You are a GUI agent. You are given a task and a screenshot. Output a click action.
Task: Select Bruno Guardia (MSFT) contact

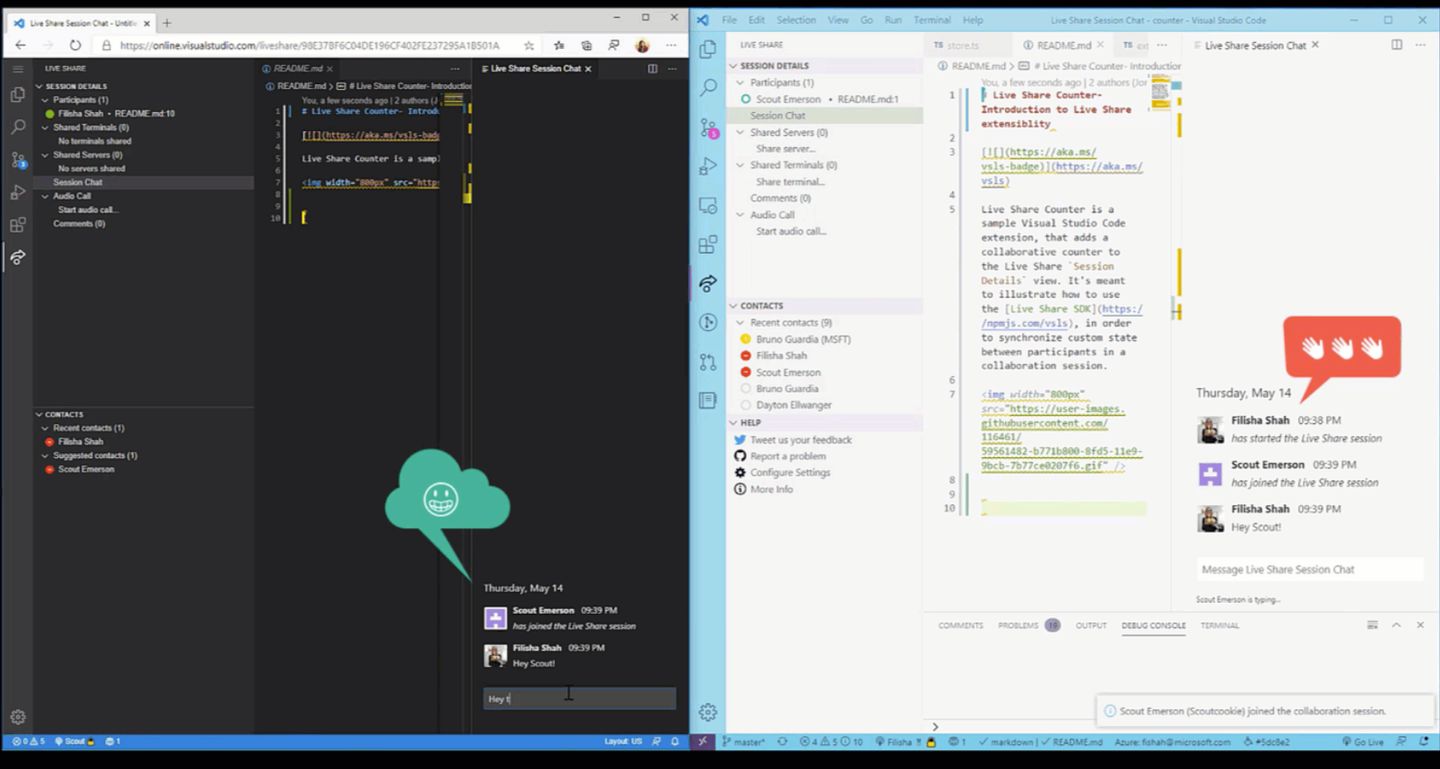pos(803,339)
